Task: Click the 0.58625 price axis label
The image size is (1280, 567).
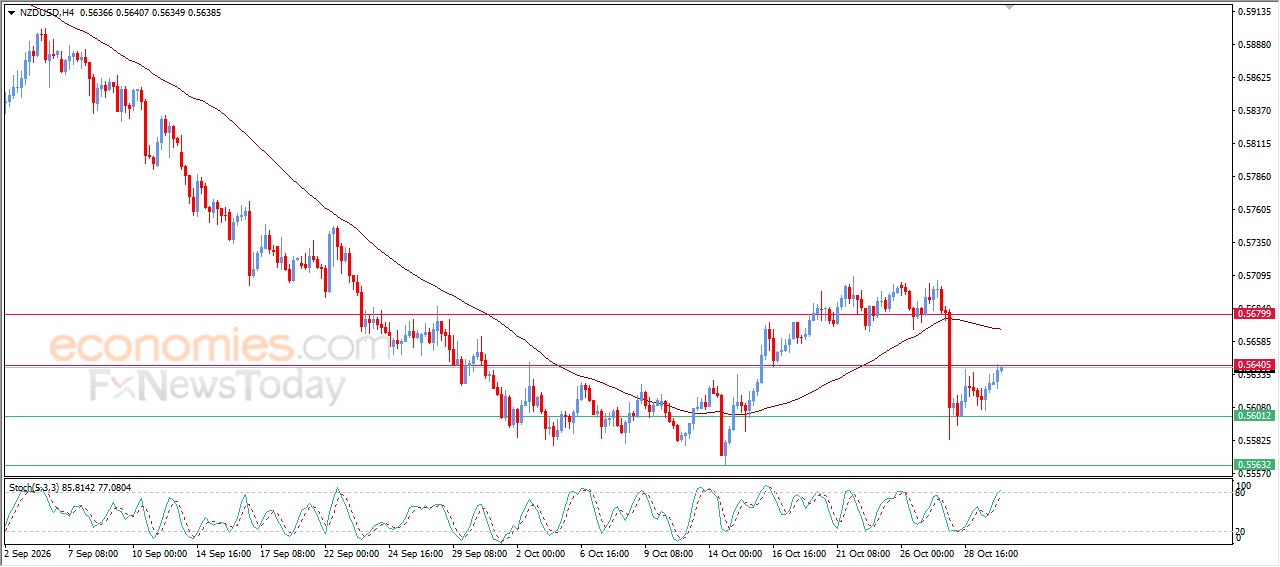Action: (x=1256, y=78)
